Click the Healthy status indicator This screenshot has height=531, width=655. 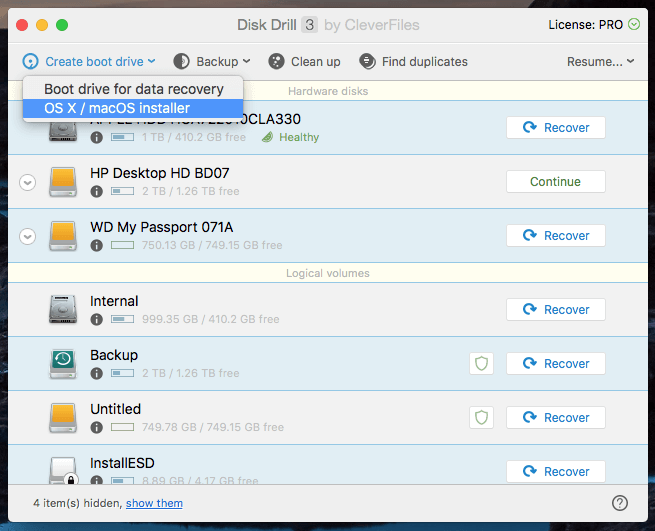[x=290, y=137]
